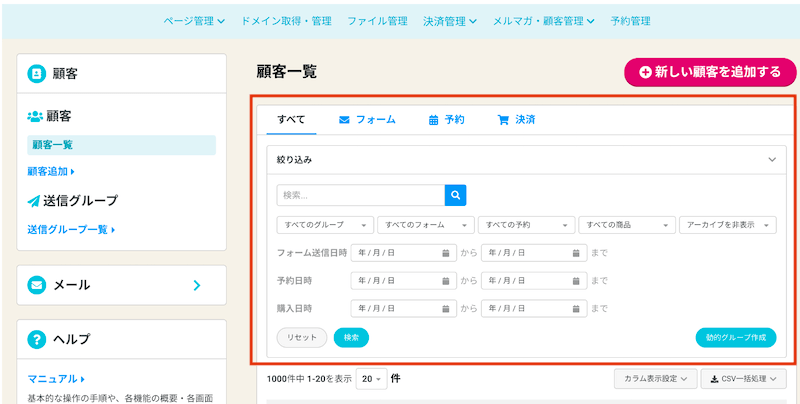Viewport: 800px width, 404px height.
Task: Click the 顧客 ID card icon in sidebar
Action: pyautogui.click(x=37, y=73)
